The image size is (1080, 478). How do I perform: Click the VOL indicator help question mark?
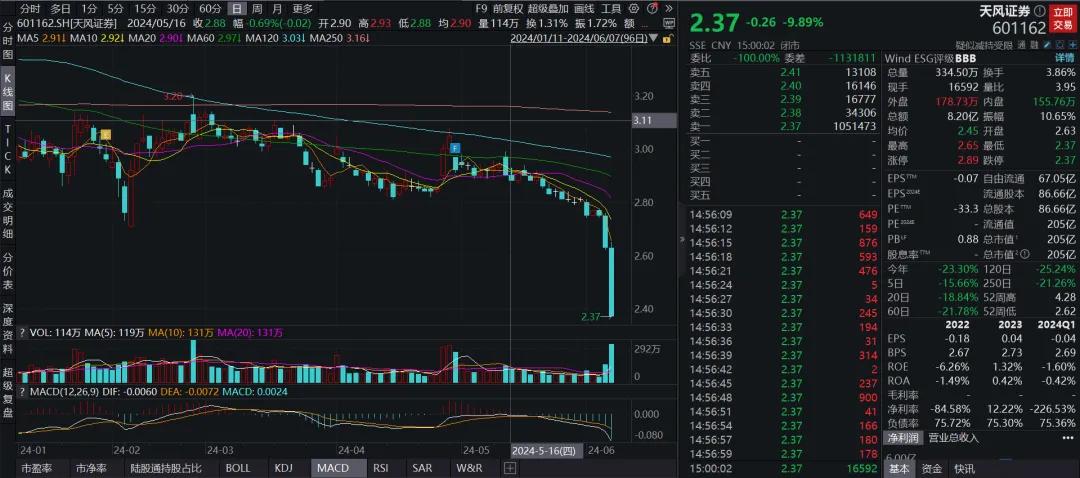point(23,333)
